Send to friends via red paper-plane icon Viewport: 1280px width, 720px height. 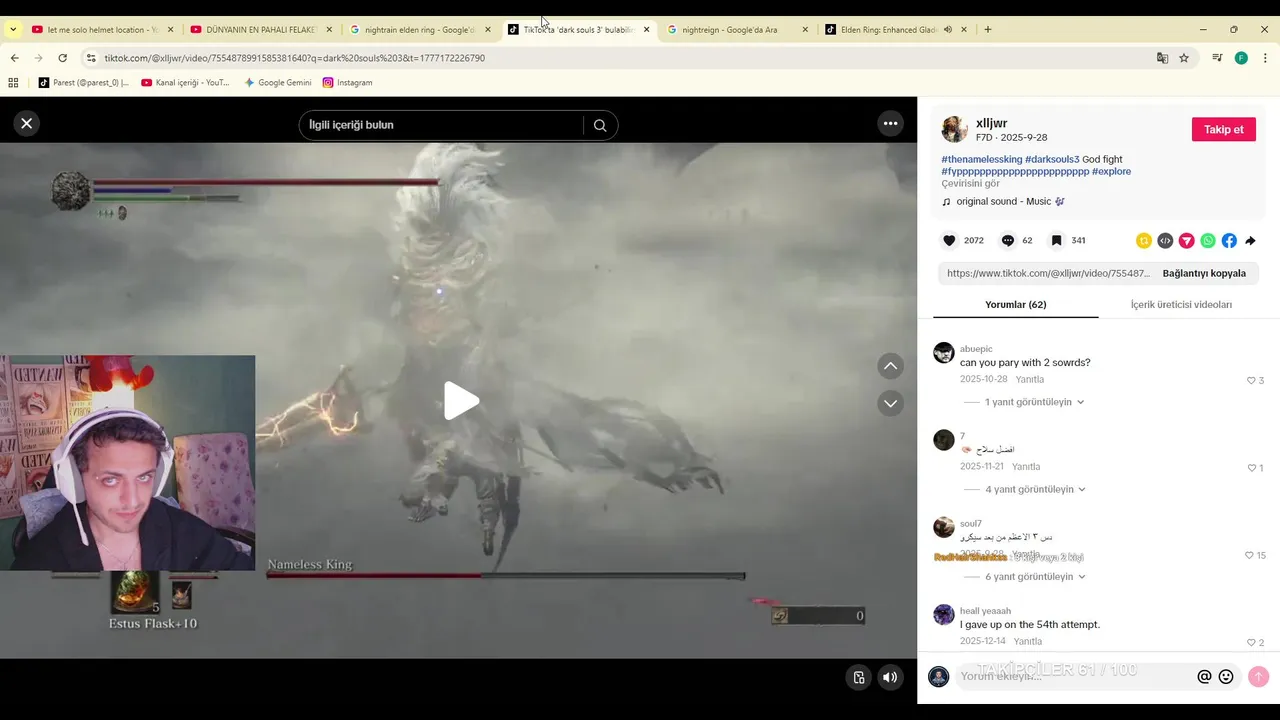pos(1186,240)
